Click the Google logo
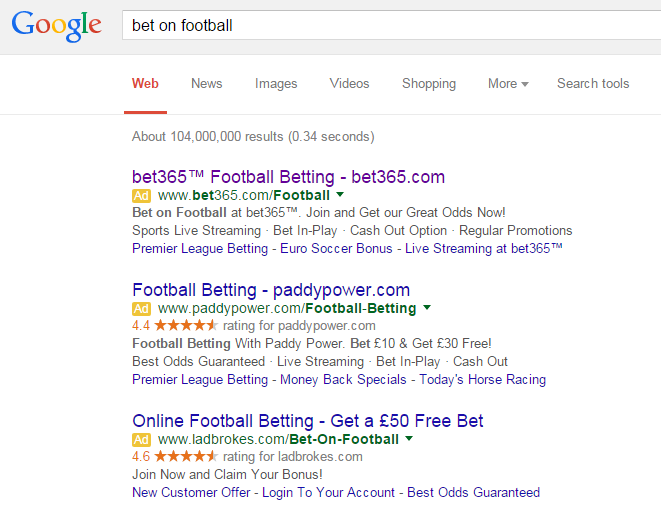 point(56,26)
